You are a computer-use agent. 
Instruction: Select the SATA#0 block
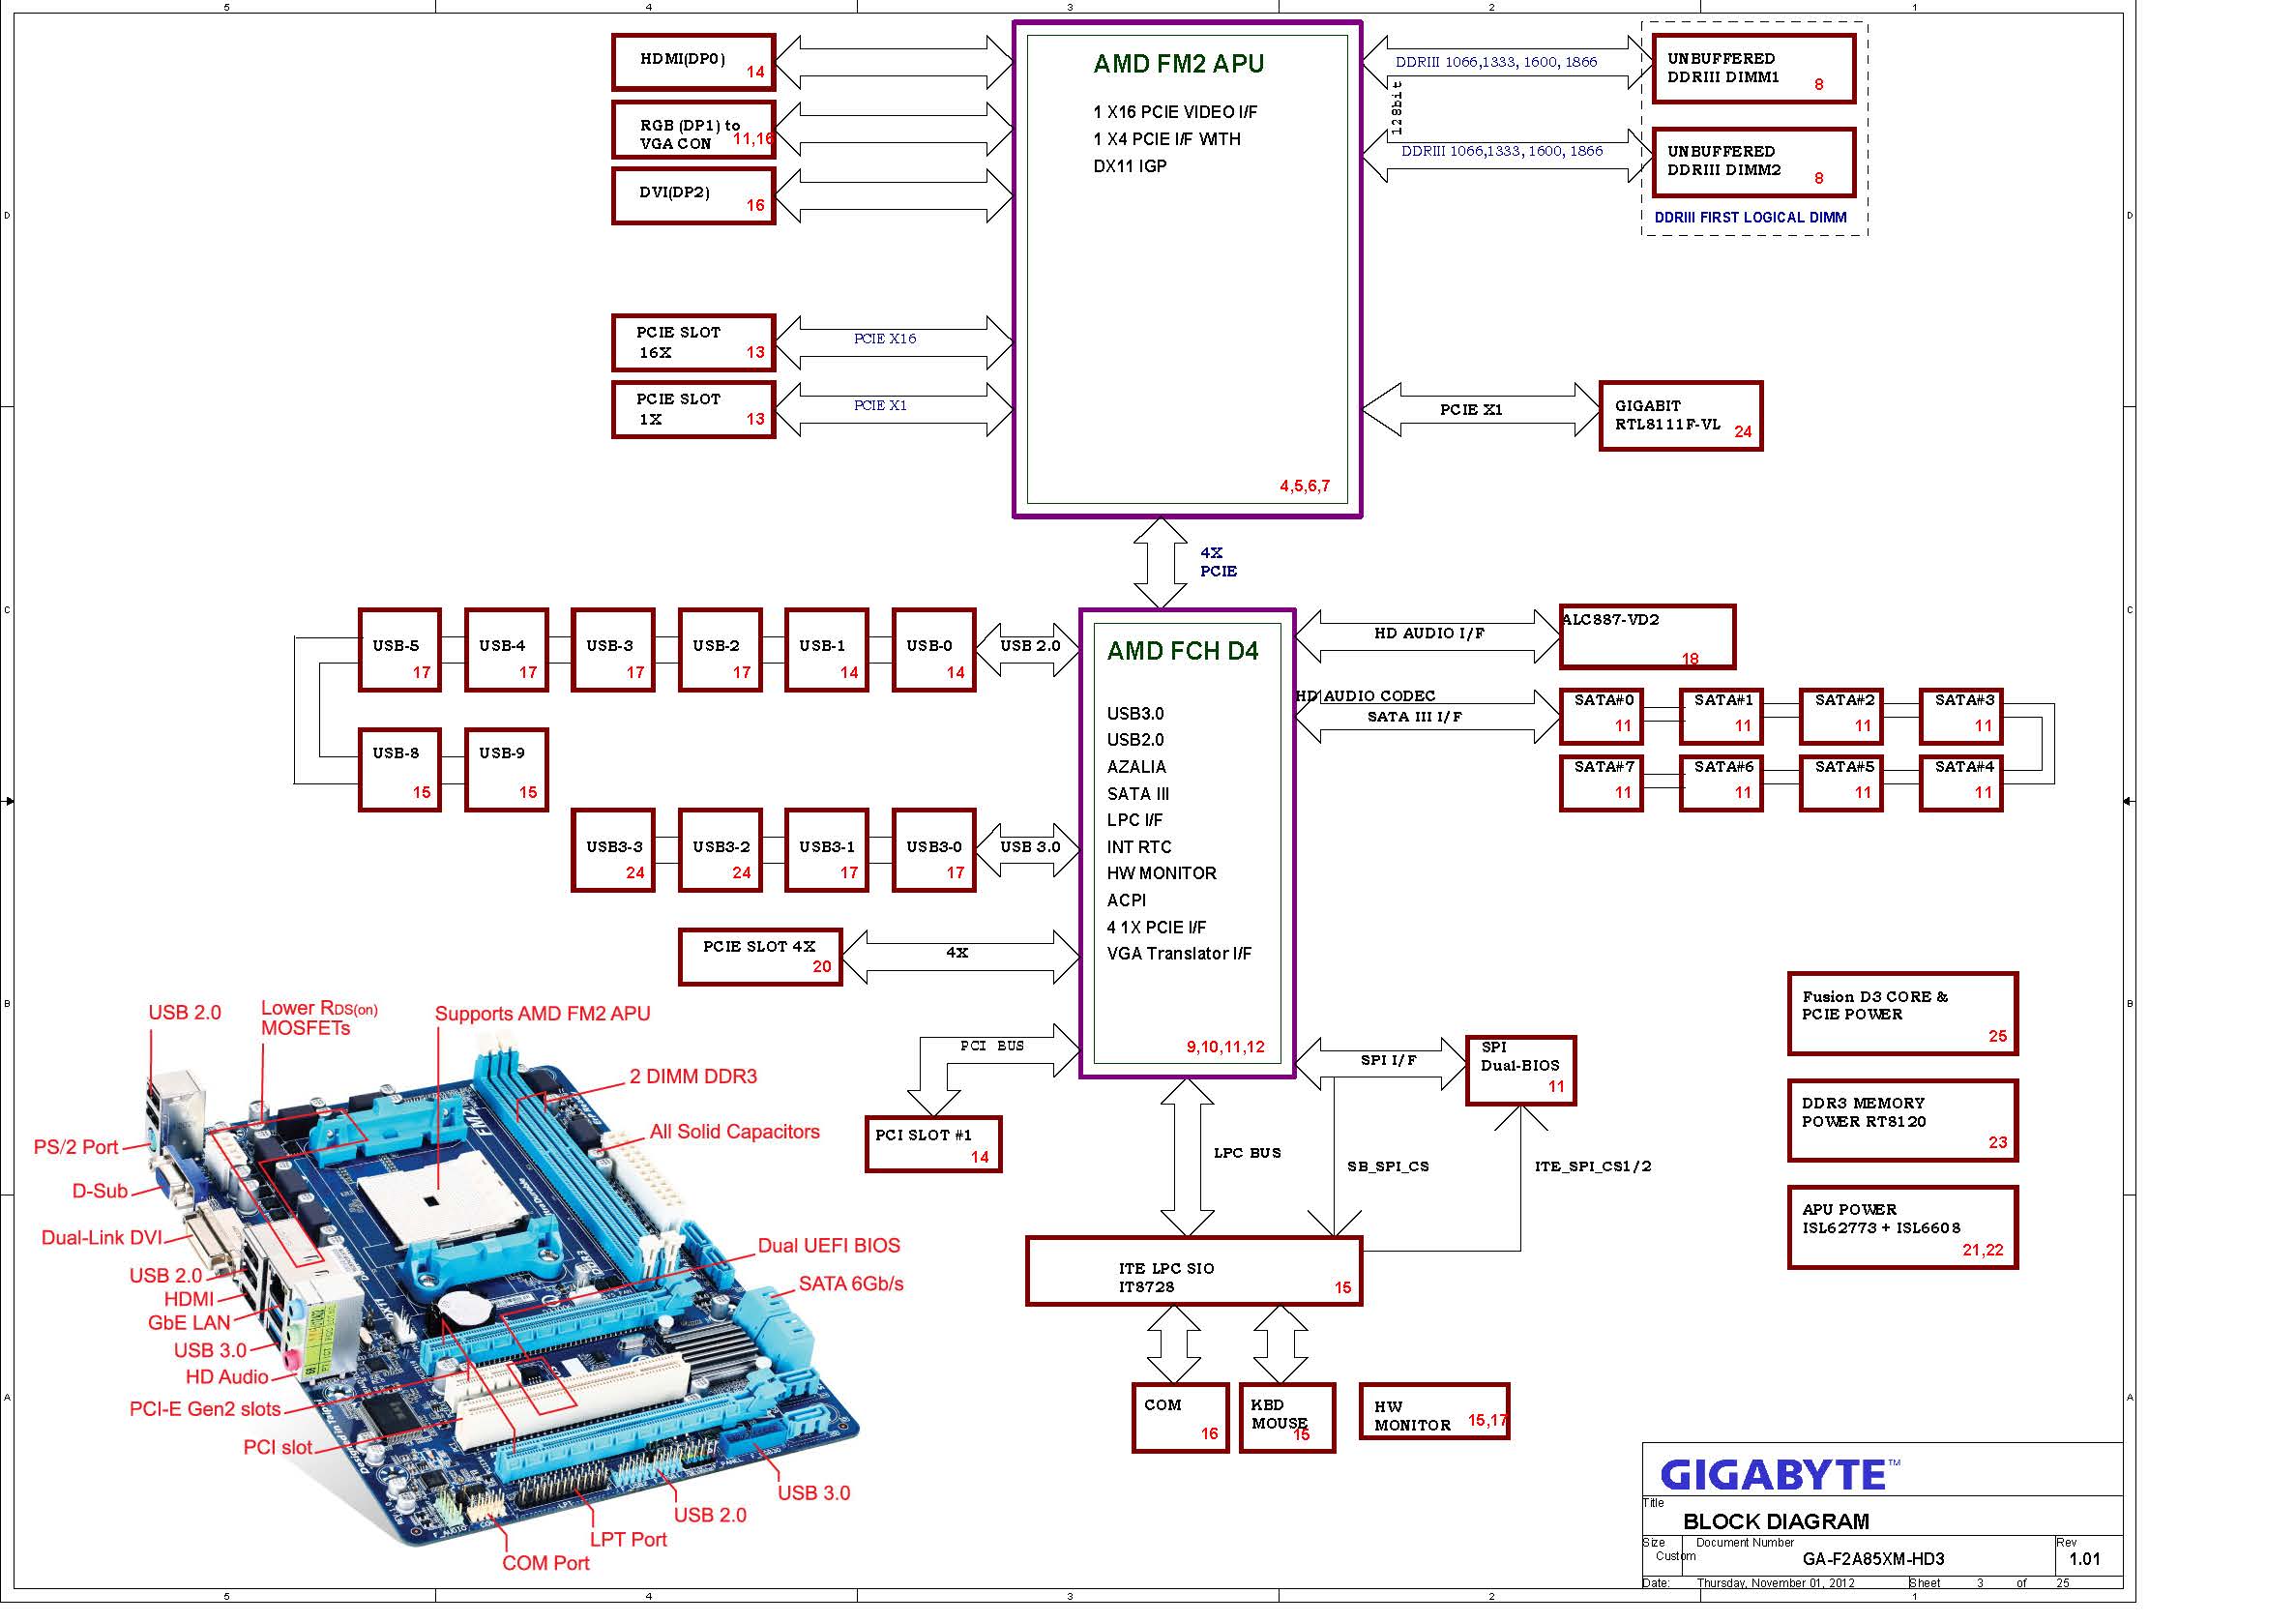(1601, 716)
